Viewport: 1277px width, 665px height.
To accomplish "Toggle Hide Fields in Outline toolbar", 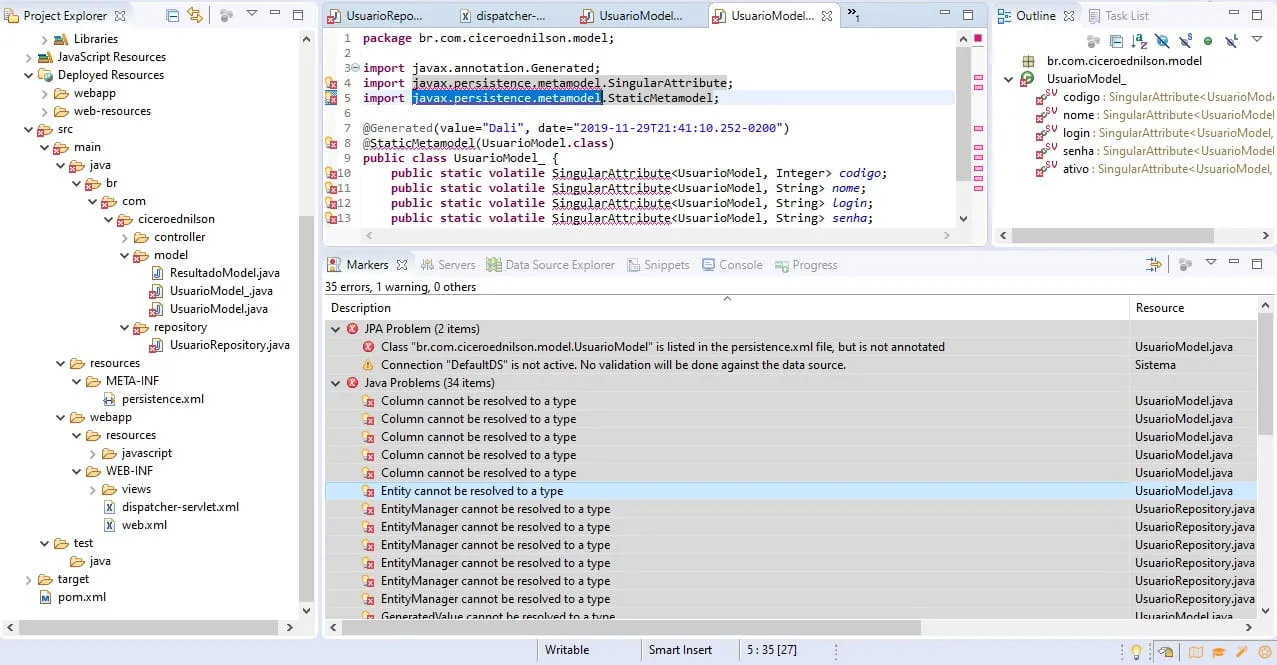I will pos(1161,41).
